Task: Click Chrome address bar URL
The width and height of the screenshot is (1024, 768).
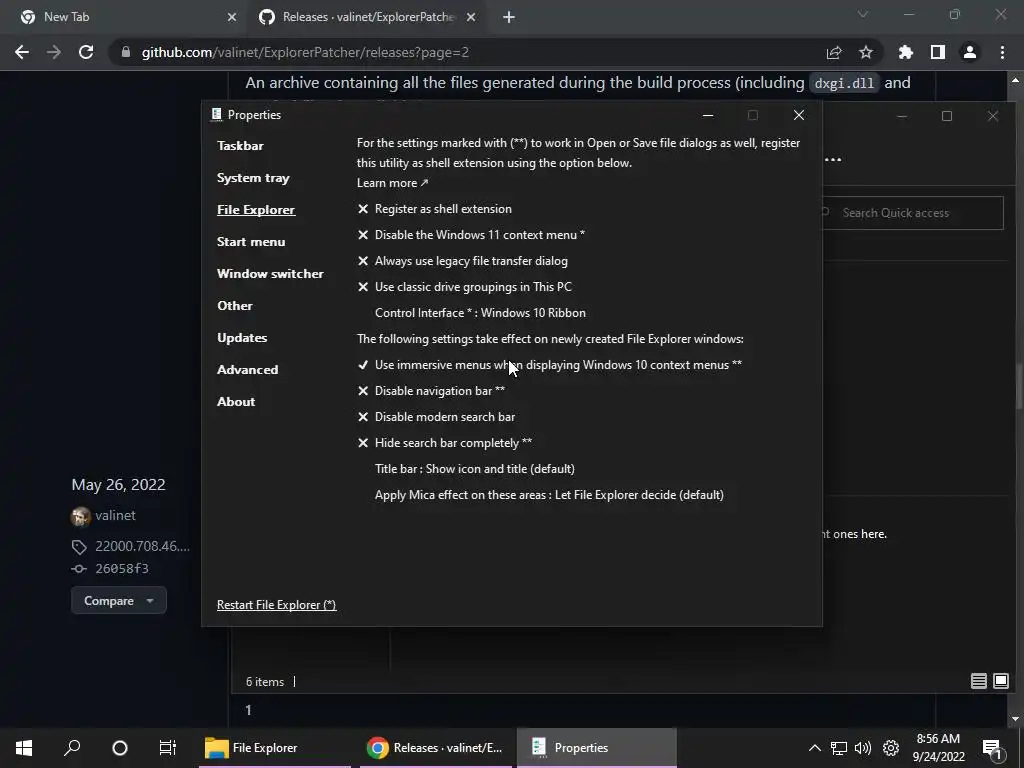Action: tap(305, 52)
